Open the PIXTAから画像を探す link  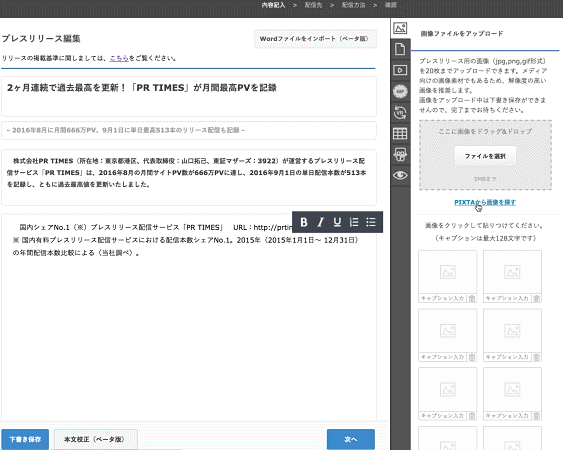[485, 203]
